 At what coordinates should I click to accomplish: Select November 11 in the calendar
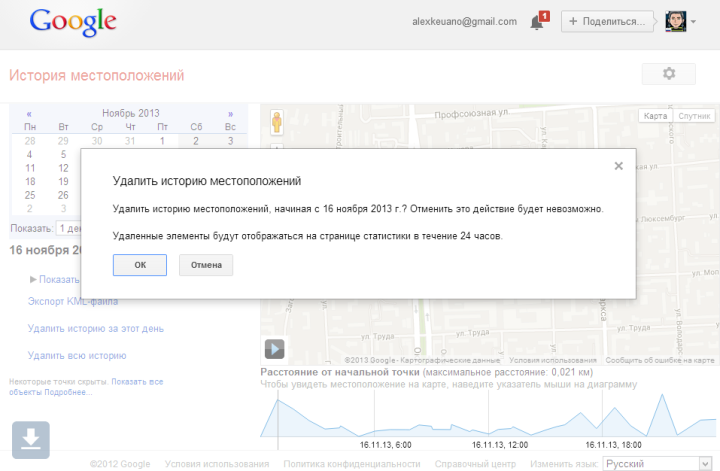point(30,168)
